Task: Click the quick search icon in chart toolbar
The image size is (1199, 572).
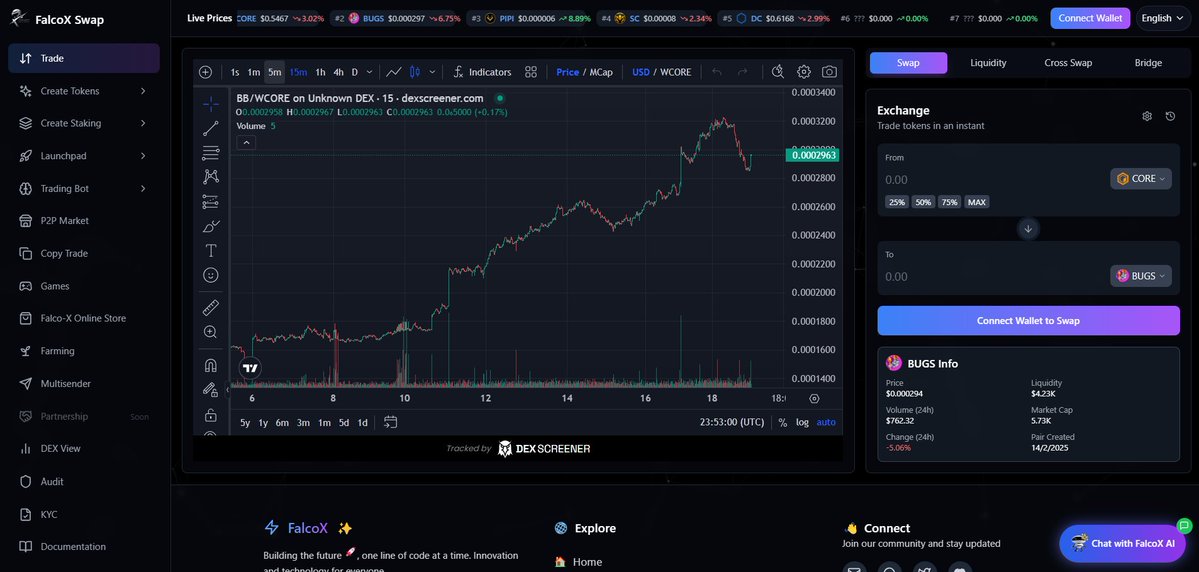Action: coord(778,72)
